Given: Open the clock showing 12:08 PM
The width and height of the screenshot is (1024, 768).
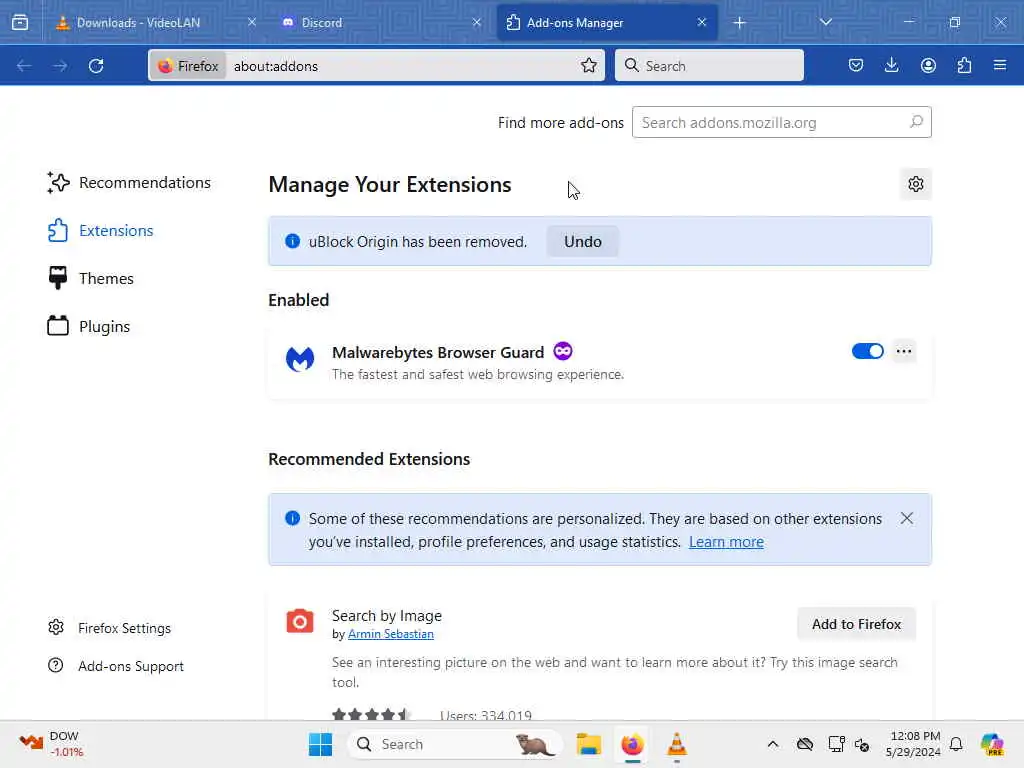Looking at the screenshot, I should pyautogui.click(x=914, y=744).
